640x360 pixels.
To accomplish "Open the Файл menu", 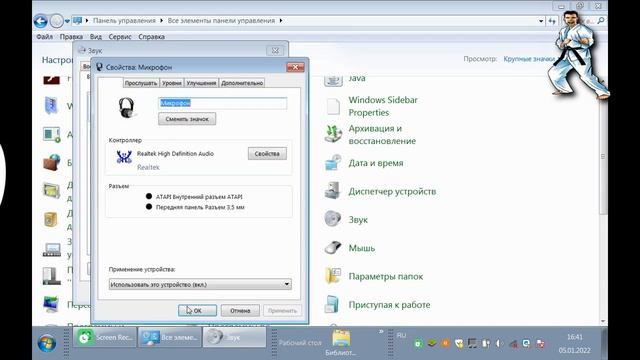I will (x=44, y=37).
